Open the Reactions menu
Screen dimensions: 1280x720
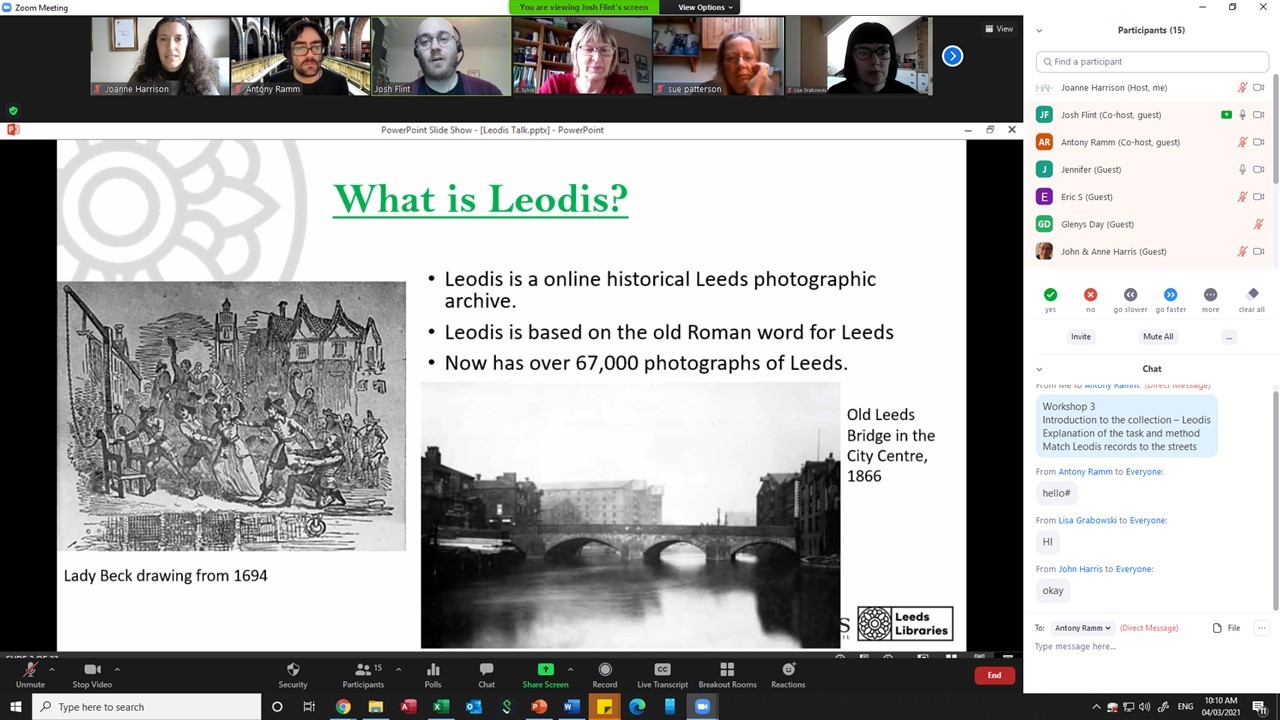click(x=788, y=670)
